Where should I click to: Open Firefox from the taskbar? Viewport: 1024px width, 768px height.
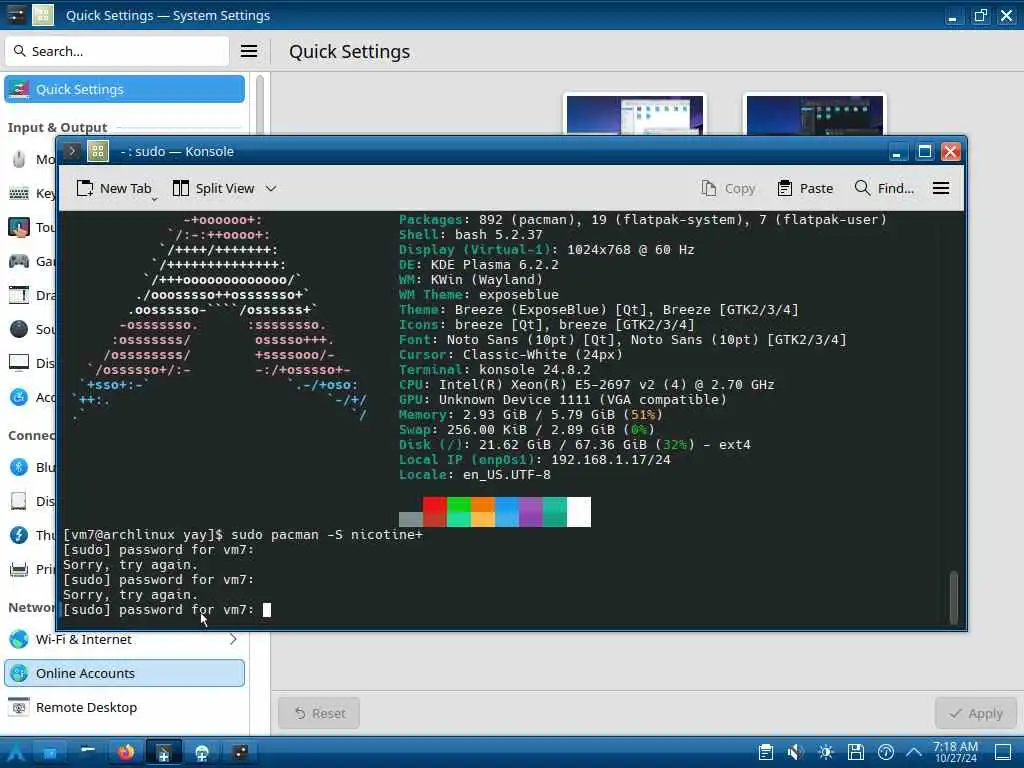125,752
